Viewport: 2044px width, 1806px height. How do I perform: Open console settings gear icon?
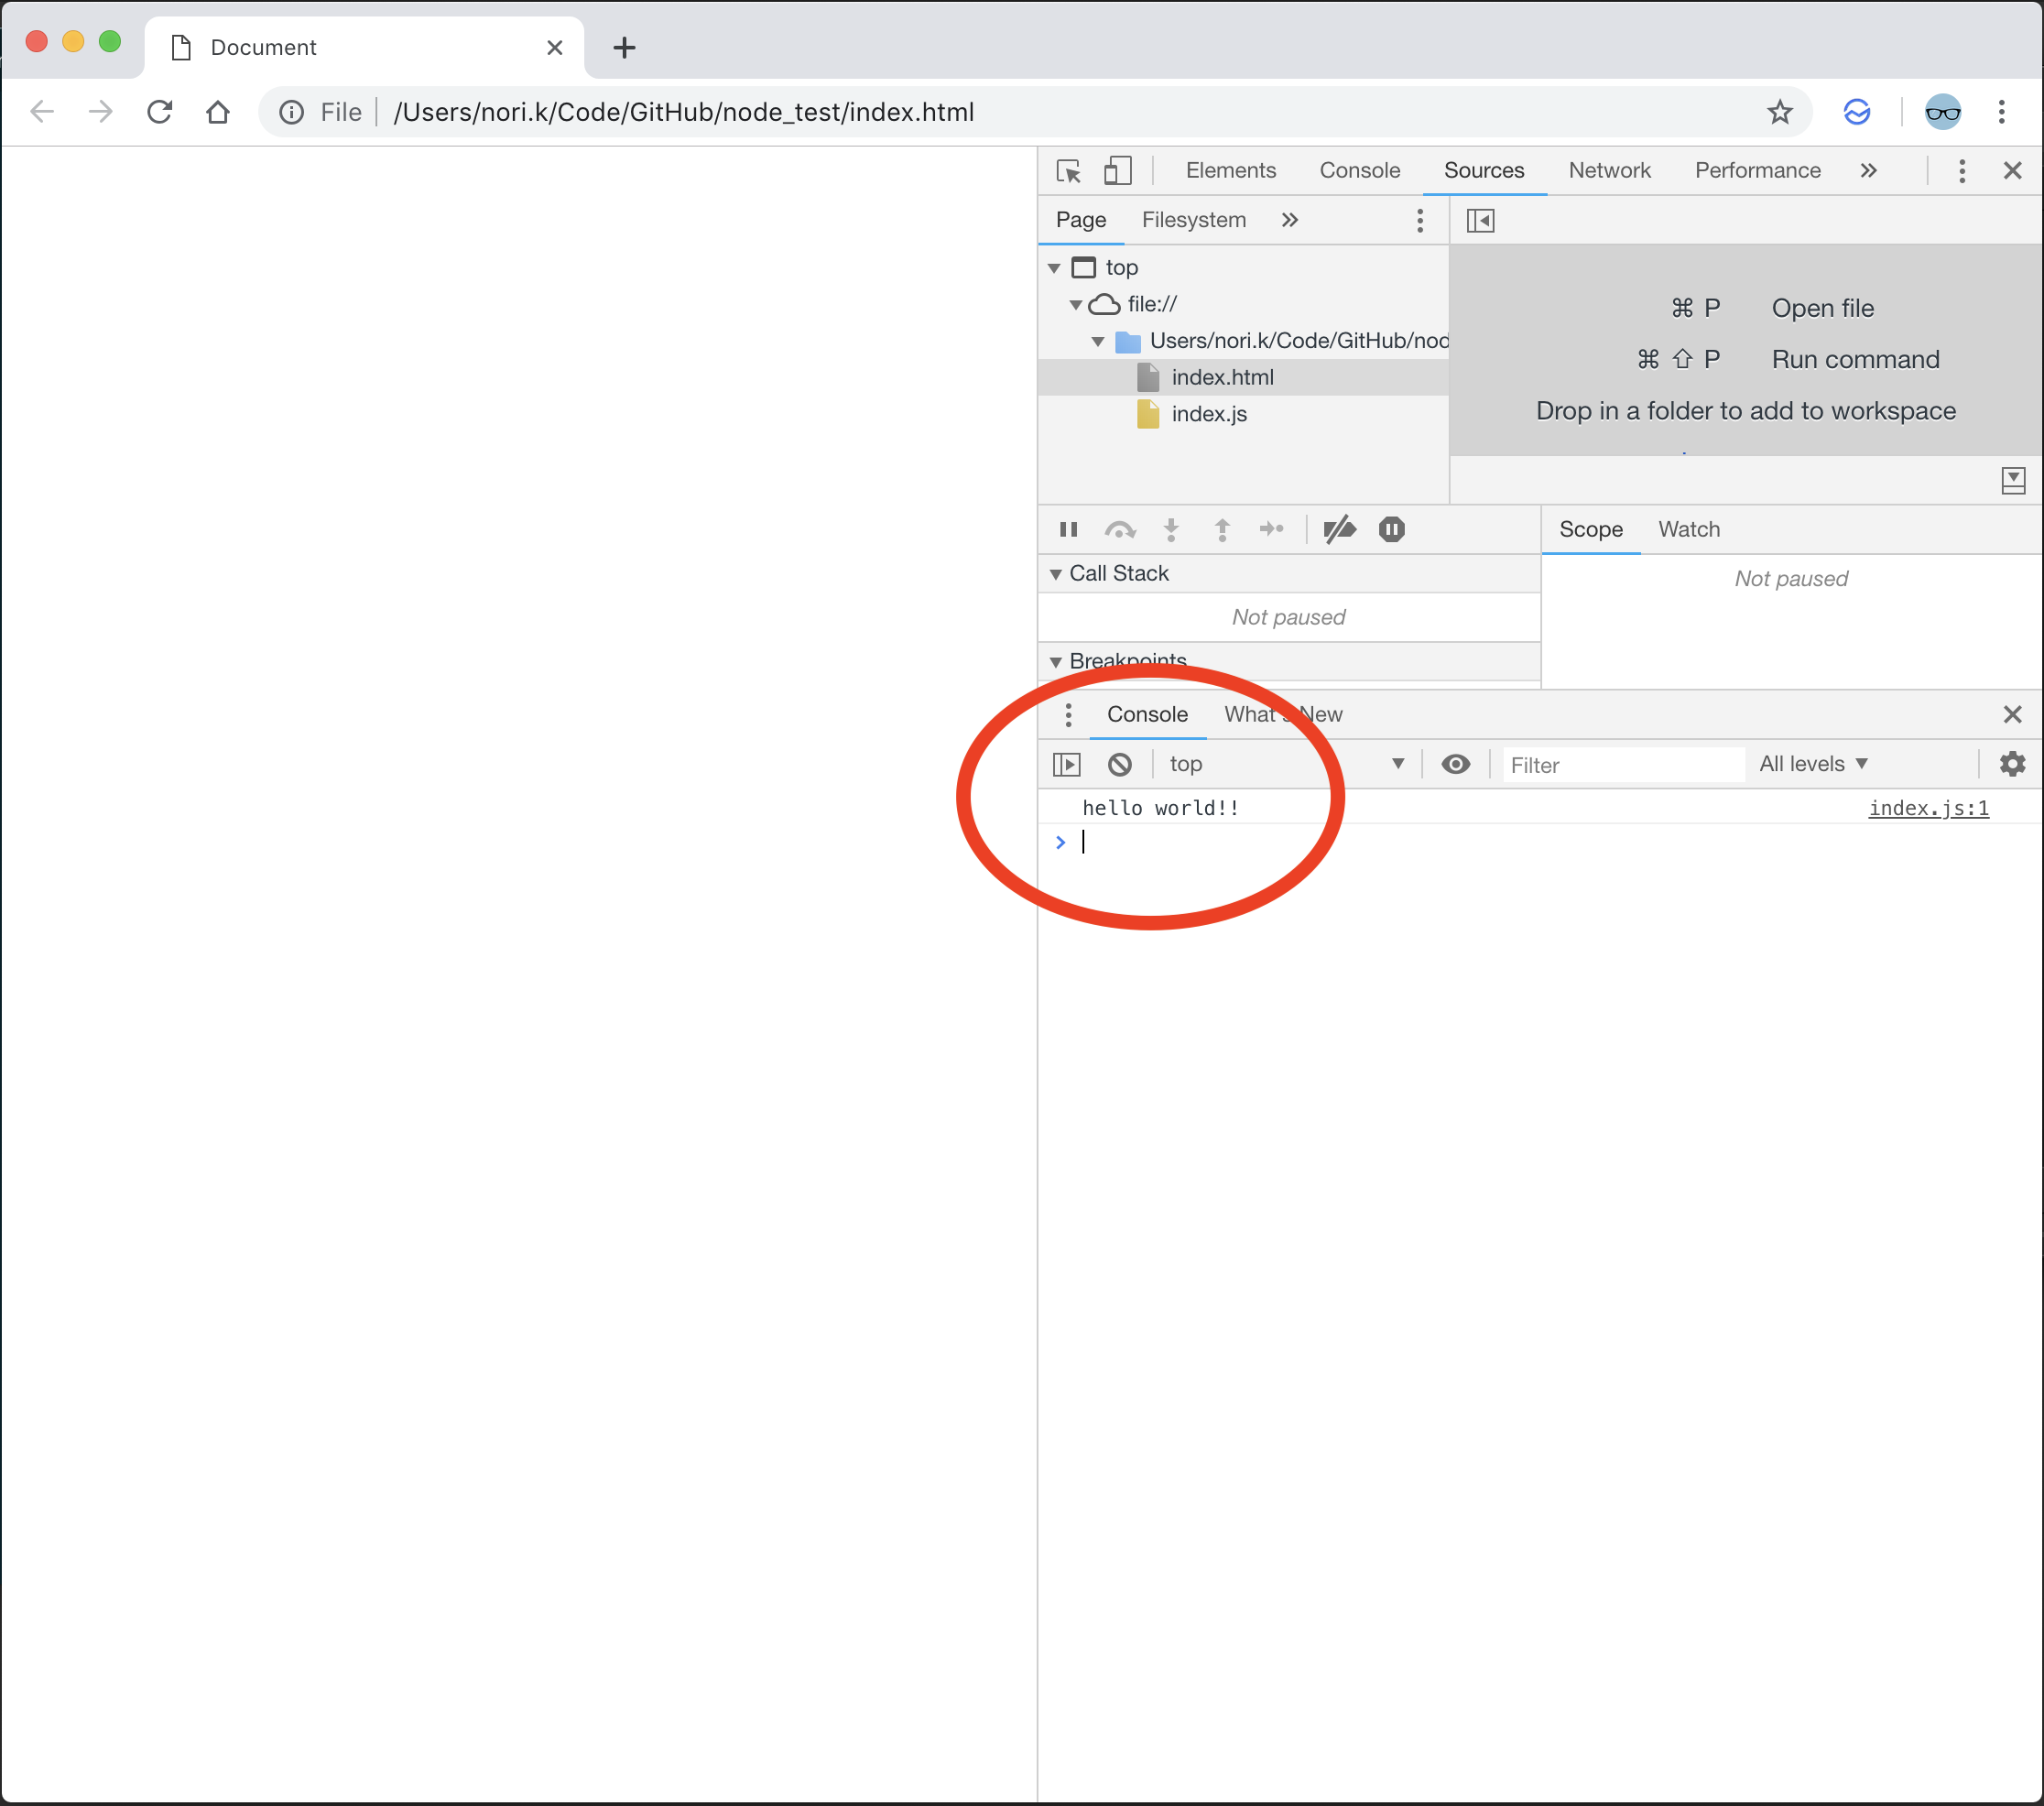2012,765
